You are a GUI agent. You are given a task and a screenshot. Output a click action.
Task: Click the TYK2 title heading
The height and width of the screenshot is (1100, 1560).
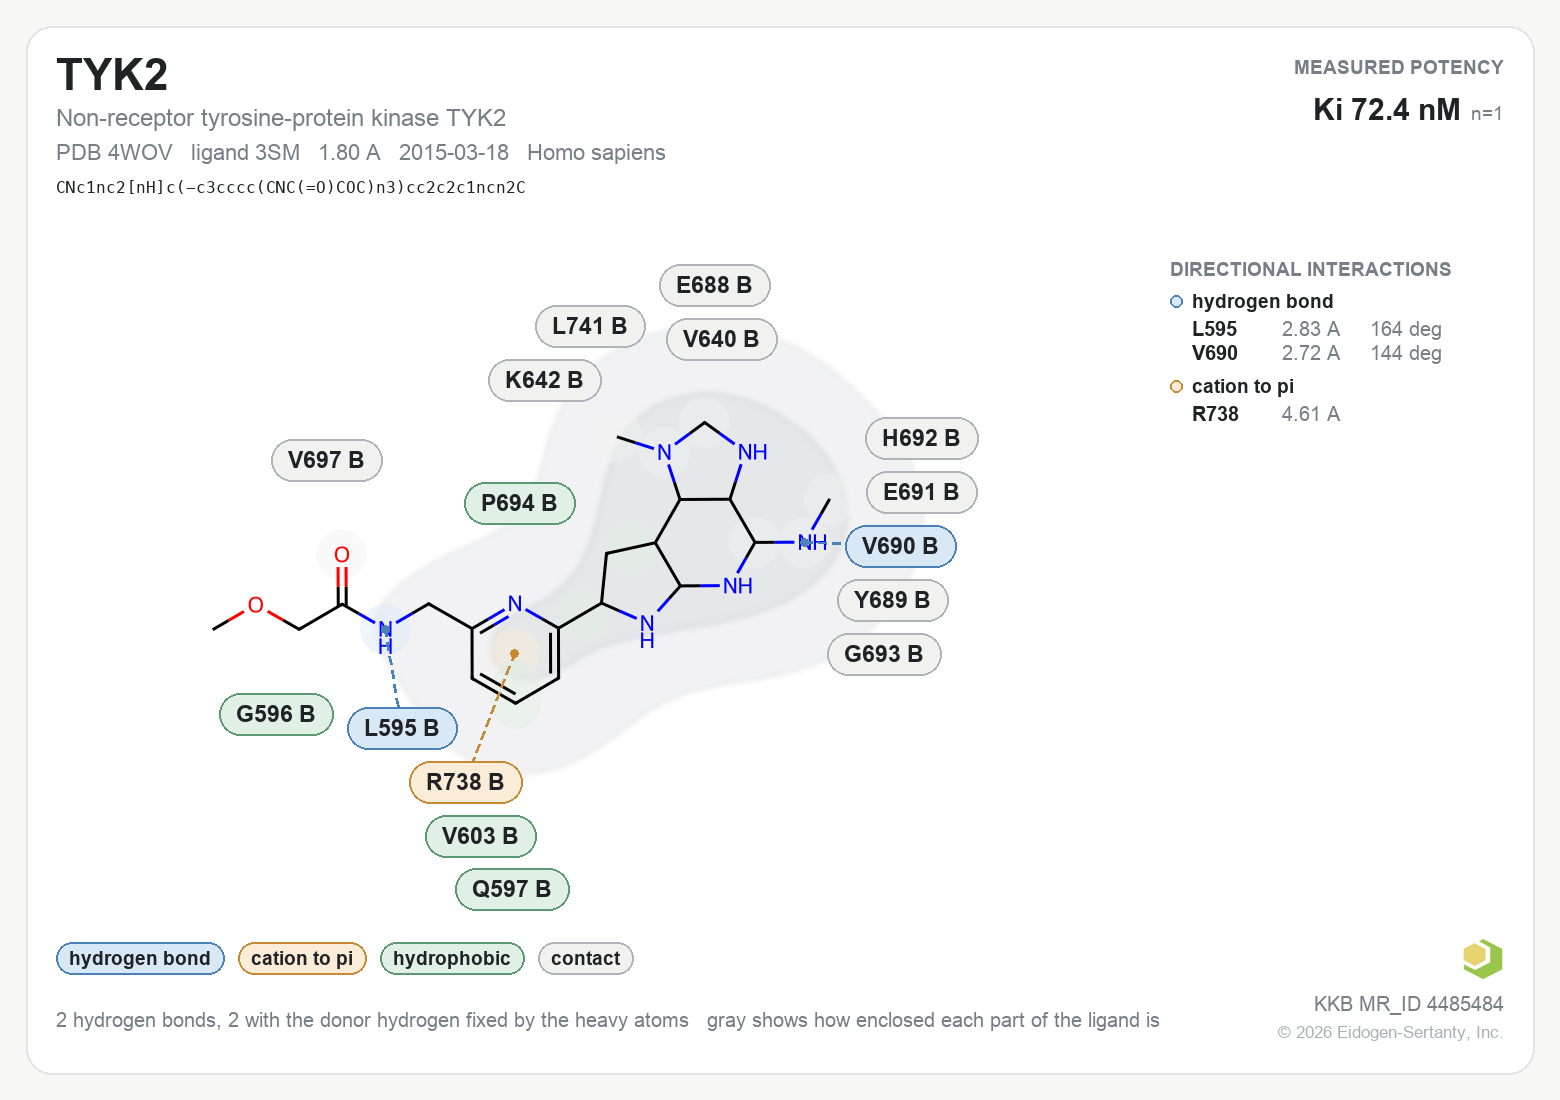[112, 75]
